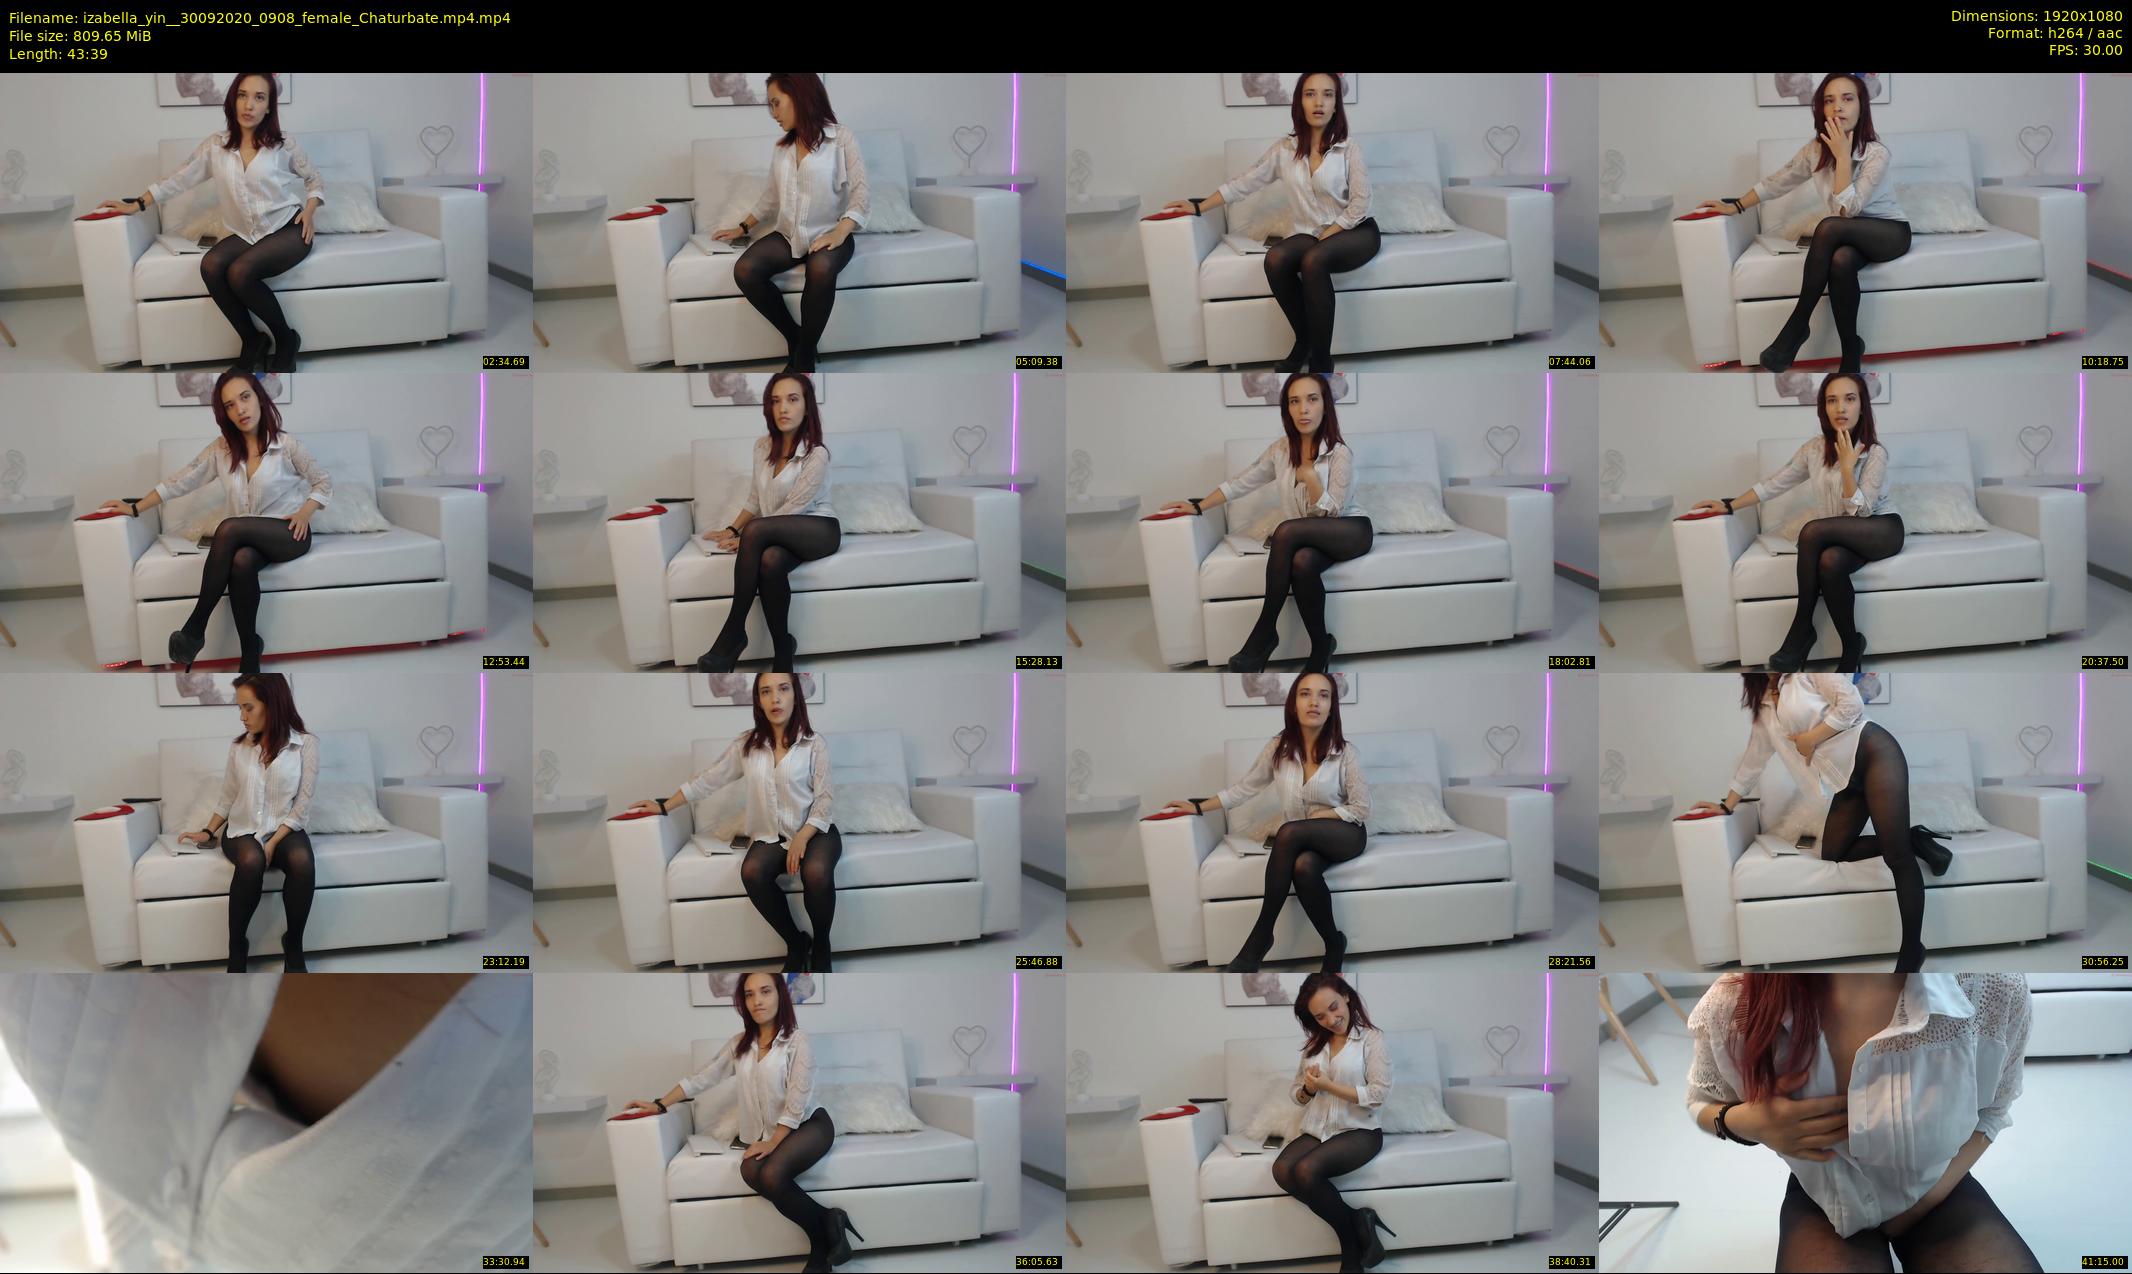Select the 28:21.56 frame
Screen dimensions: 2132x1274
(x=1332, y=822)
